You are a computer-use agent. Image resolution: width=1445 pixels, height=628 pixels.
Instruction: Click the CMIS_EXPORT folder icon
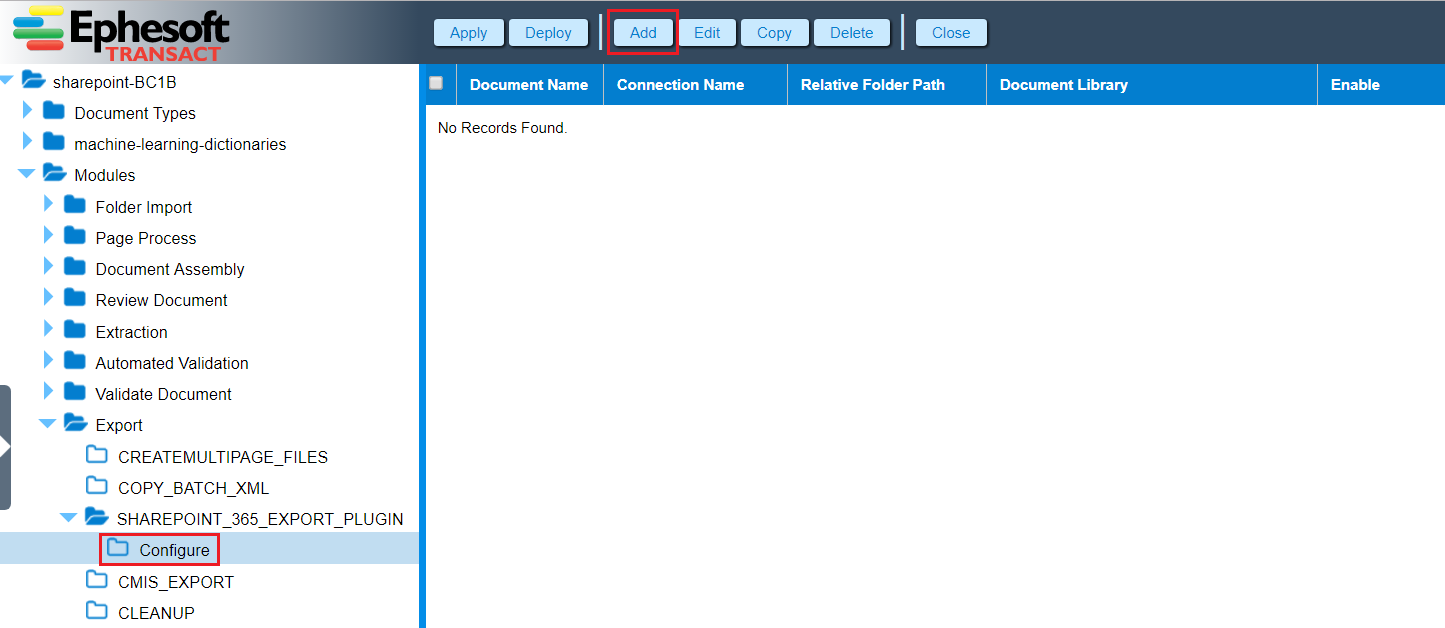[x=97, y=580]
